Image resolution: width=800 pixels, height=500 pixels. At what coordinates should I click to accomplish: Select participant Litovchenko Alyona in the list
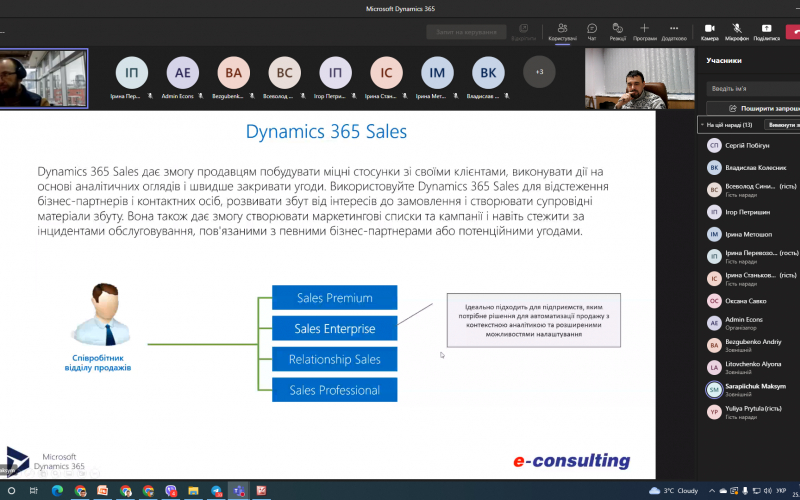point(753,367)
